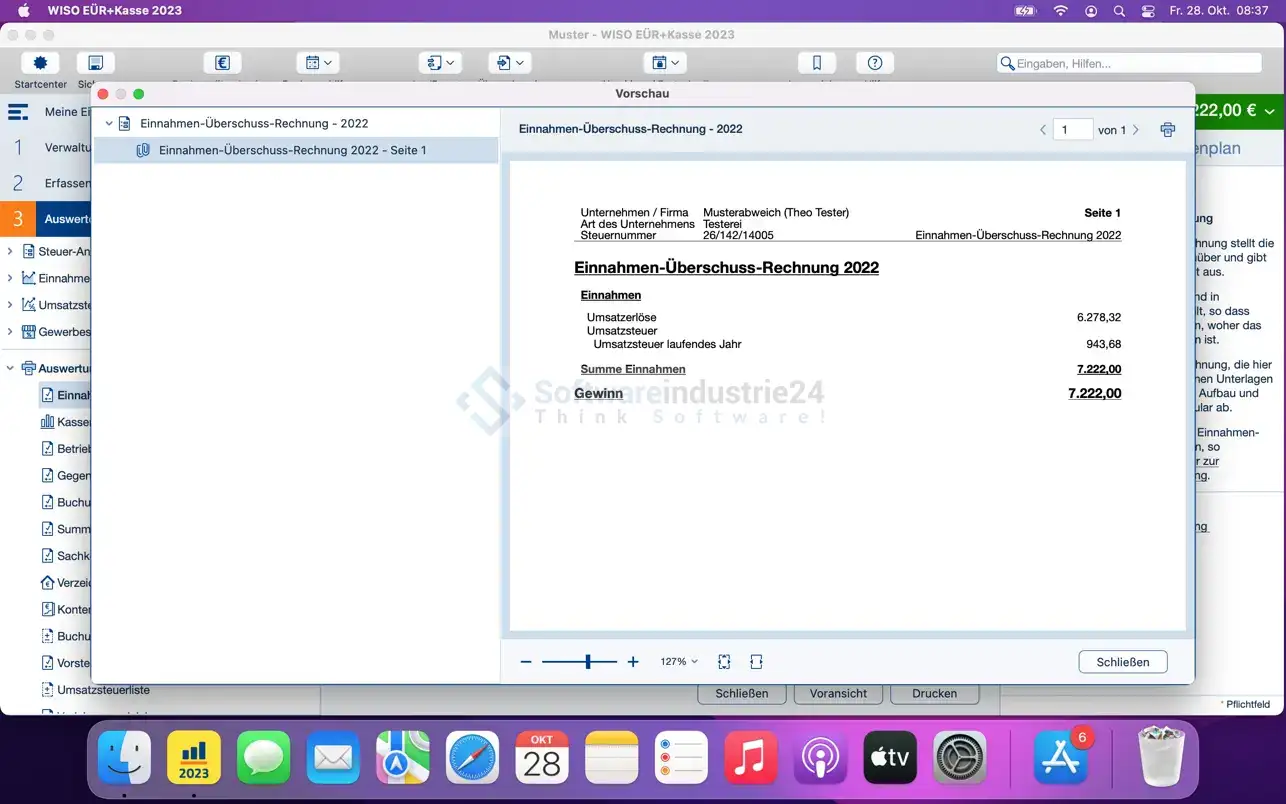Click the Drucken button behind the preview
Screen dimensions: 1286x804
point(934,693)
